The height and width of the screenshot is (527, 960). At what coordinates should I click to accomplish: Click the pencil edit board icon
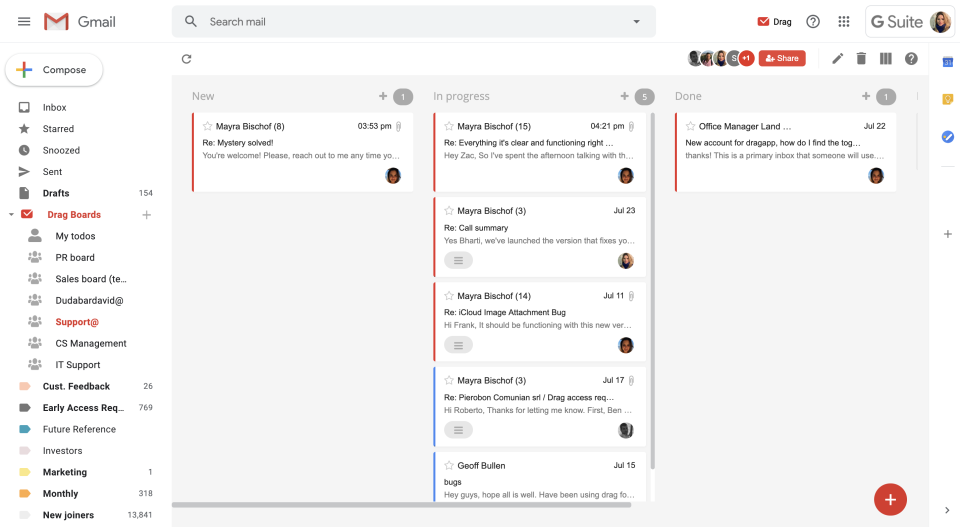click(838, 59)
